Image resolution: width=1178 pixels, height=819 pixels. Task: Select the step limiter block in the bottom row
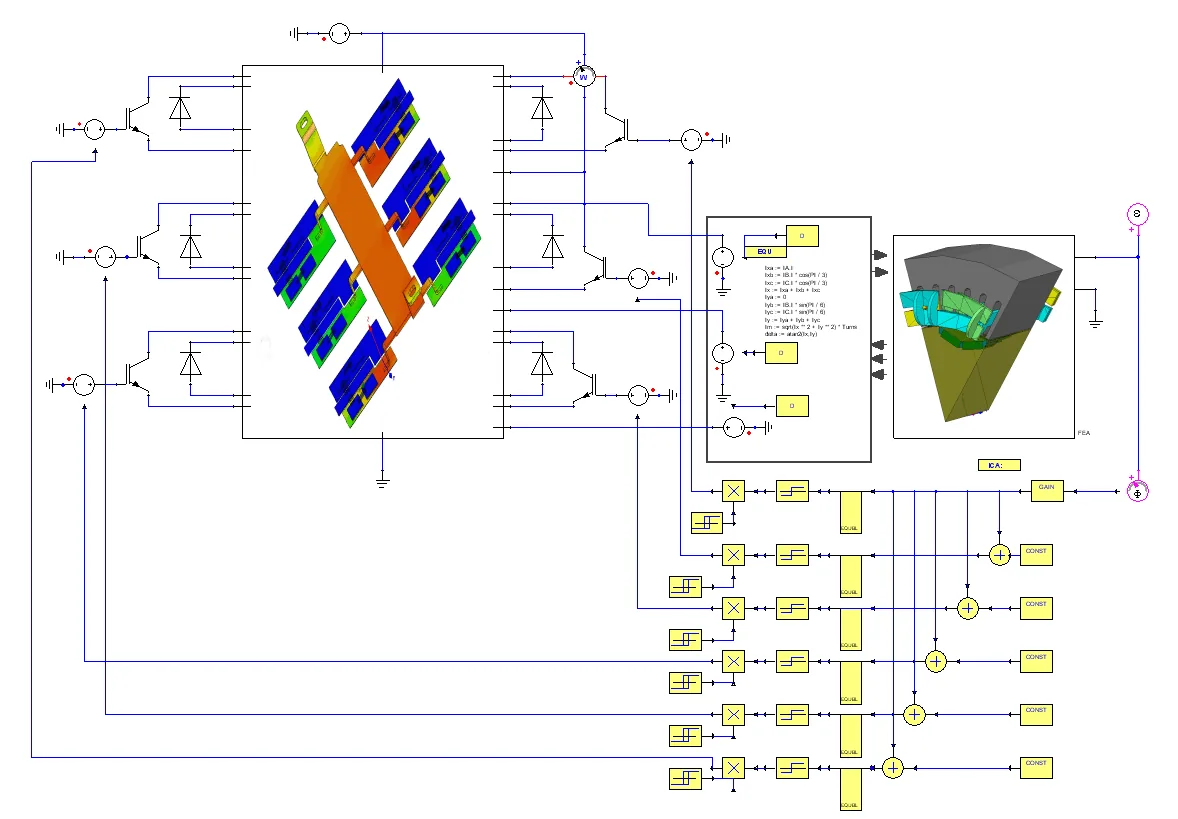792,768
